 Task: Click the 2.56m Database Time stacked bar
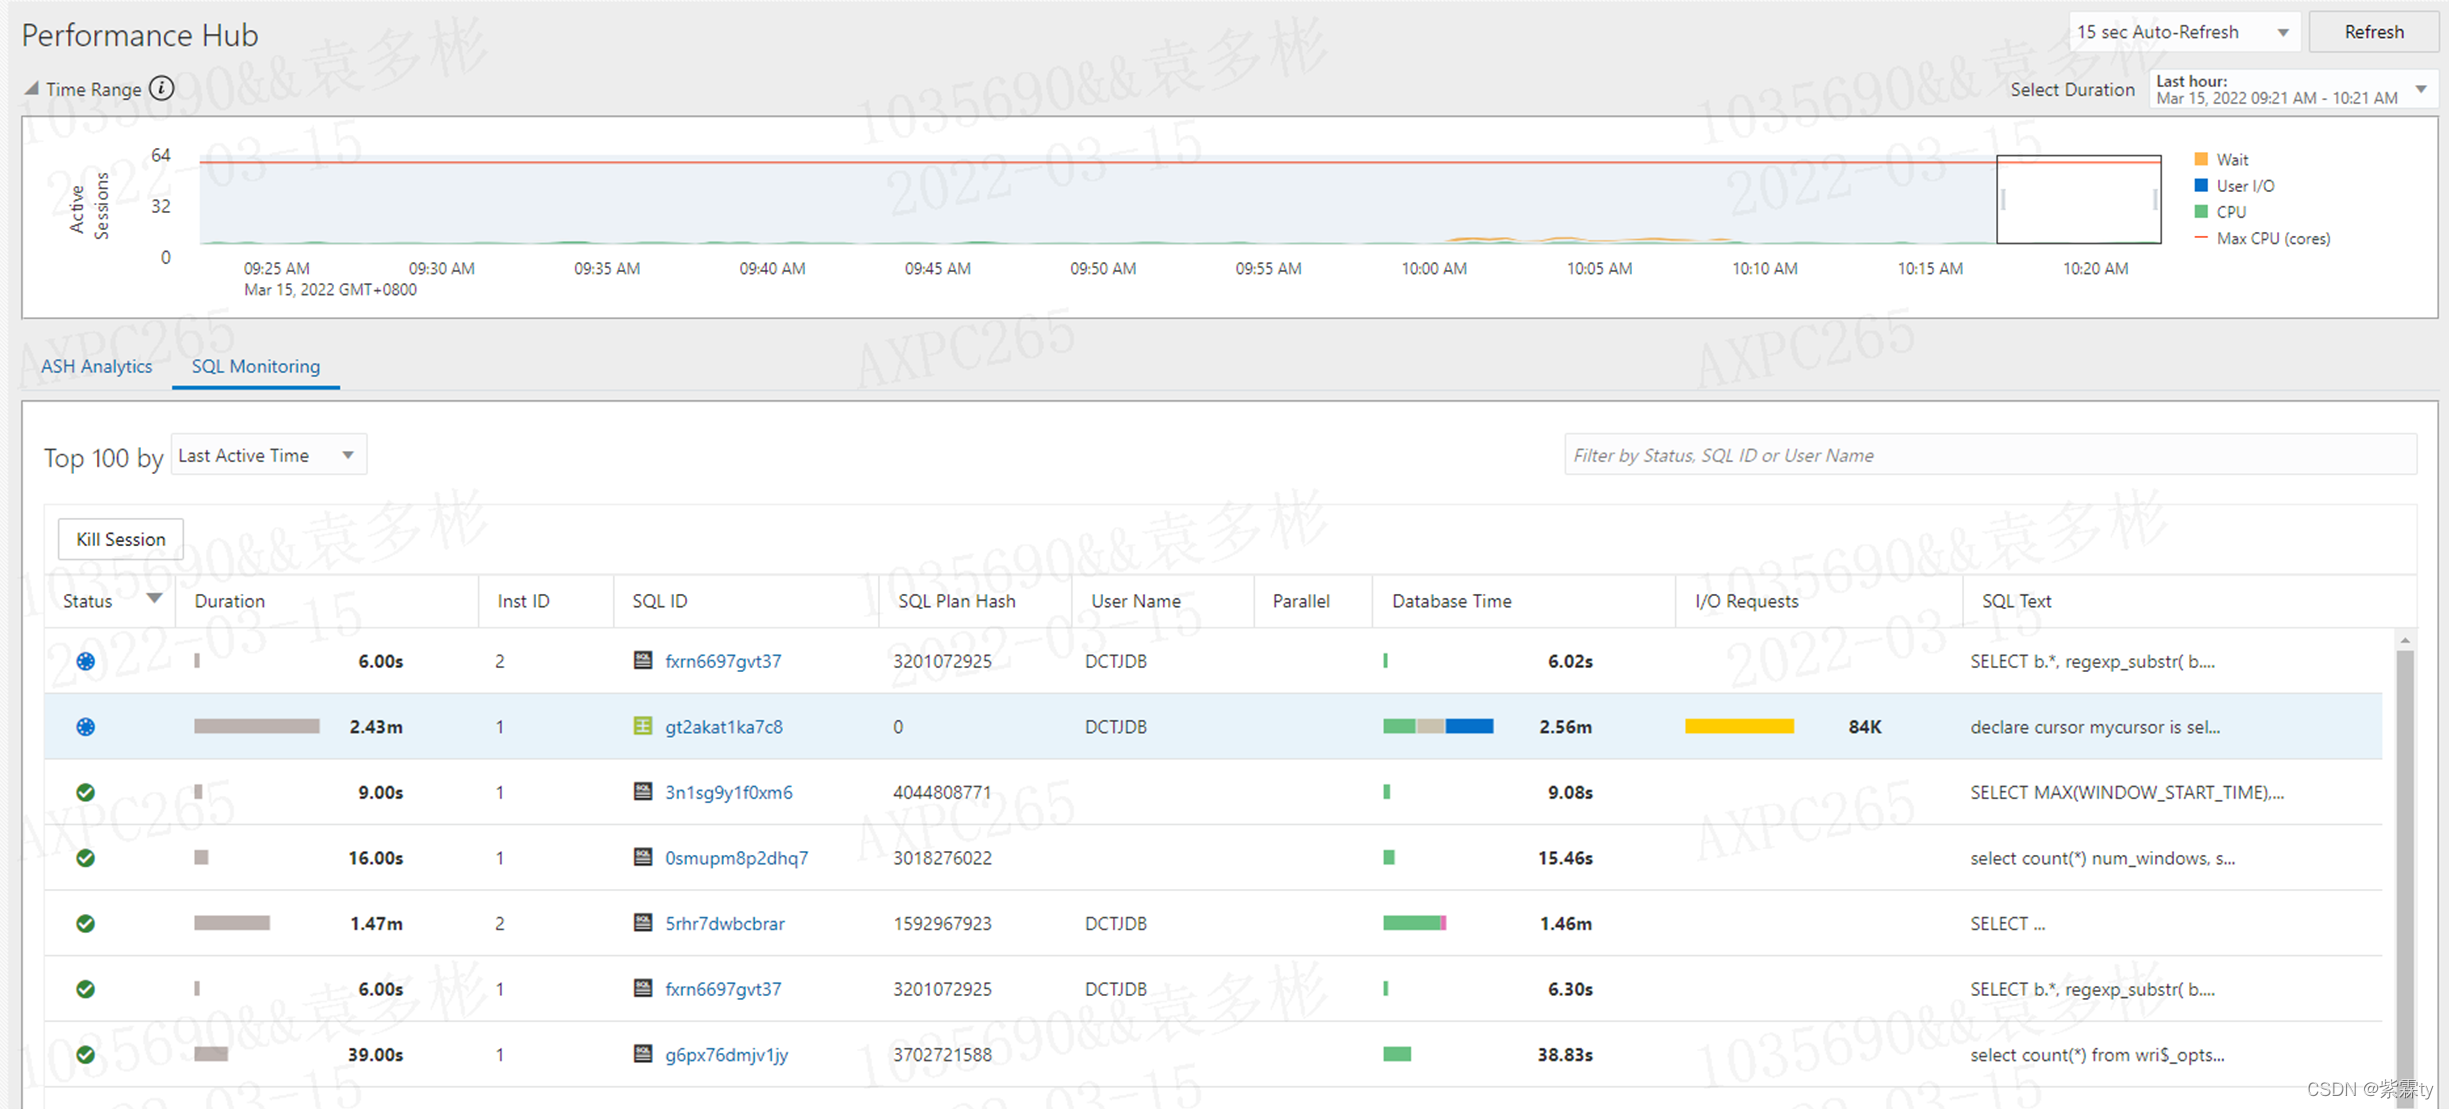pos(1438,726)
